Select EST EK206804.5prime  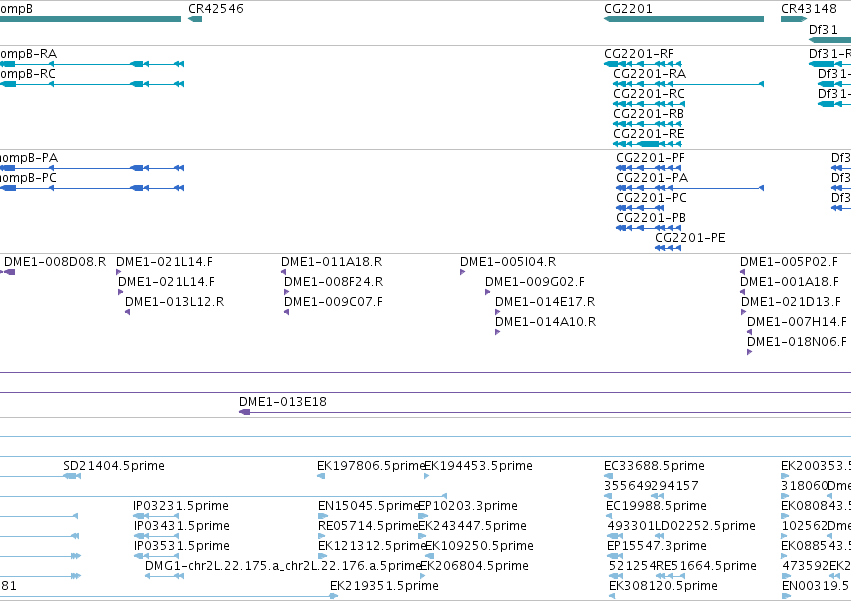(475, 567)
